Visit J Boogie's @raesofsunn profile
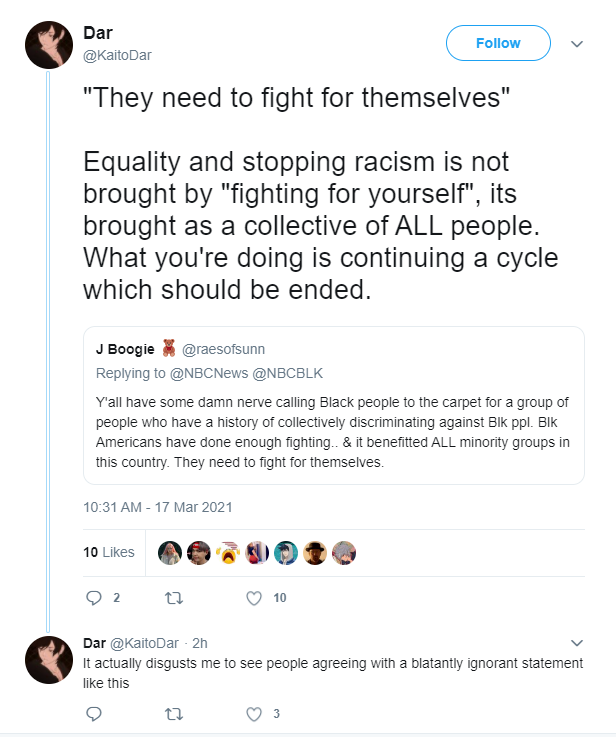This screenshot has width=616, height=737. click(223, 349)
